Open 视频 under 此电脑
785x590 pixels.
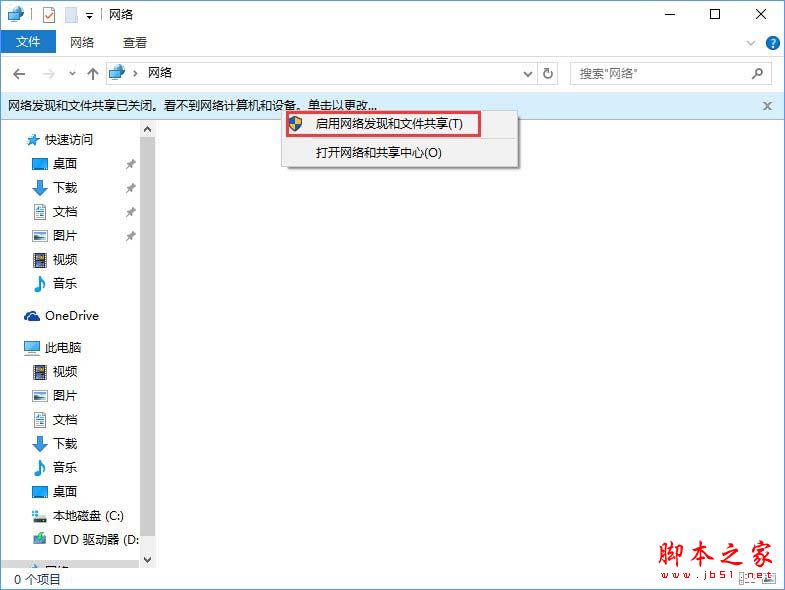[65, 372]
